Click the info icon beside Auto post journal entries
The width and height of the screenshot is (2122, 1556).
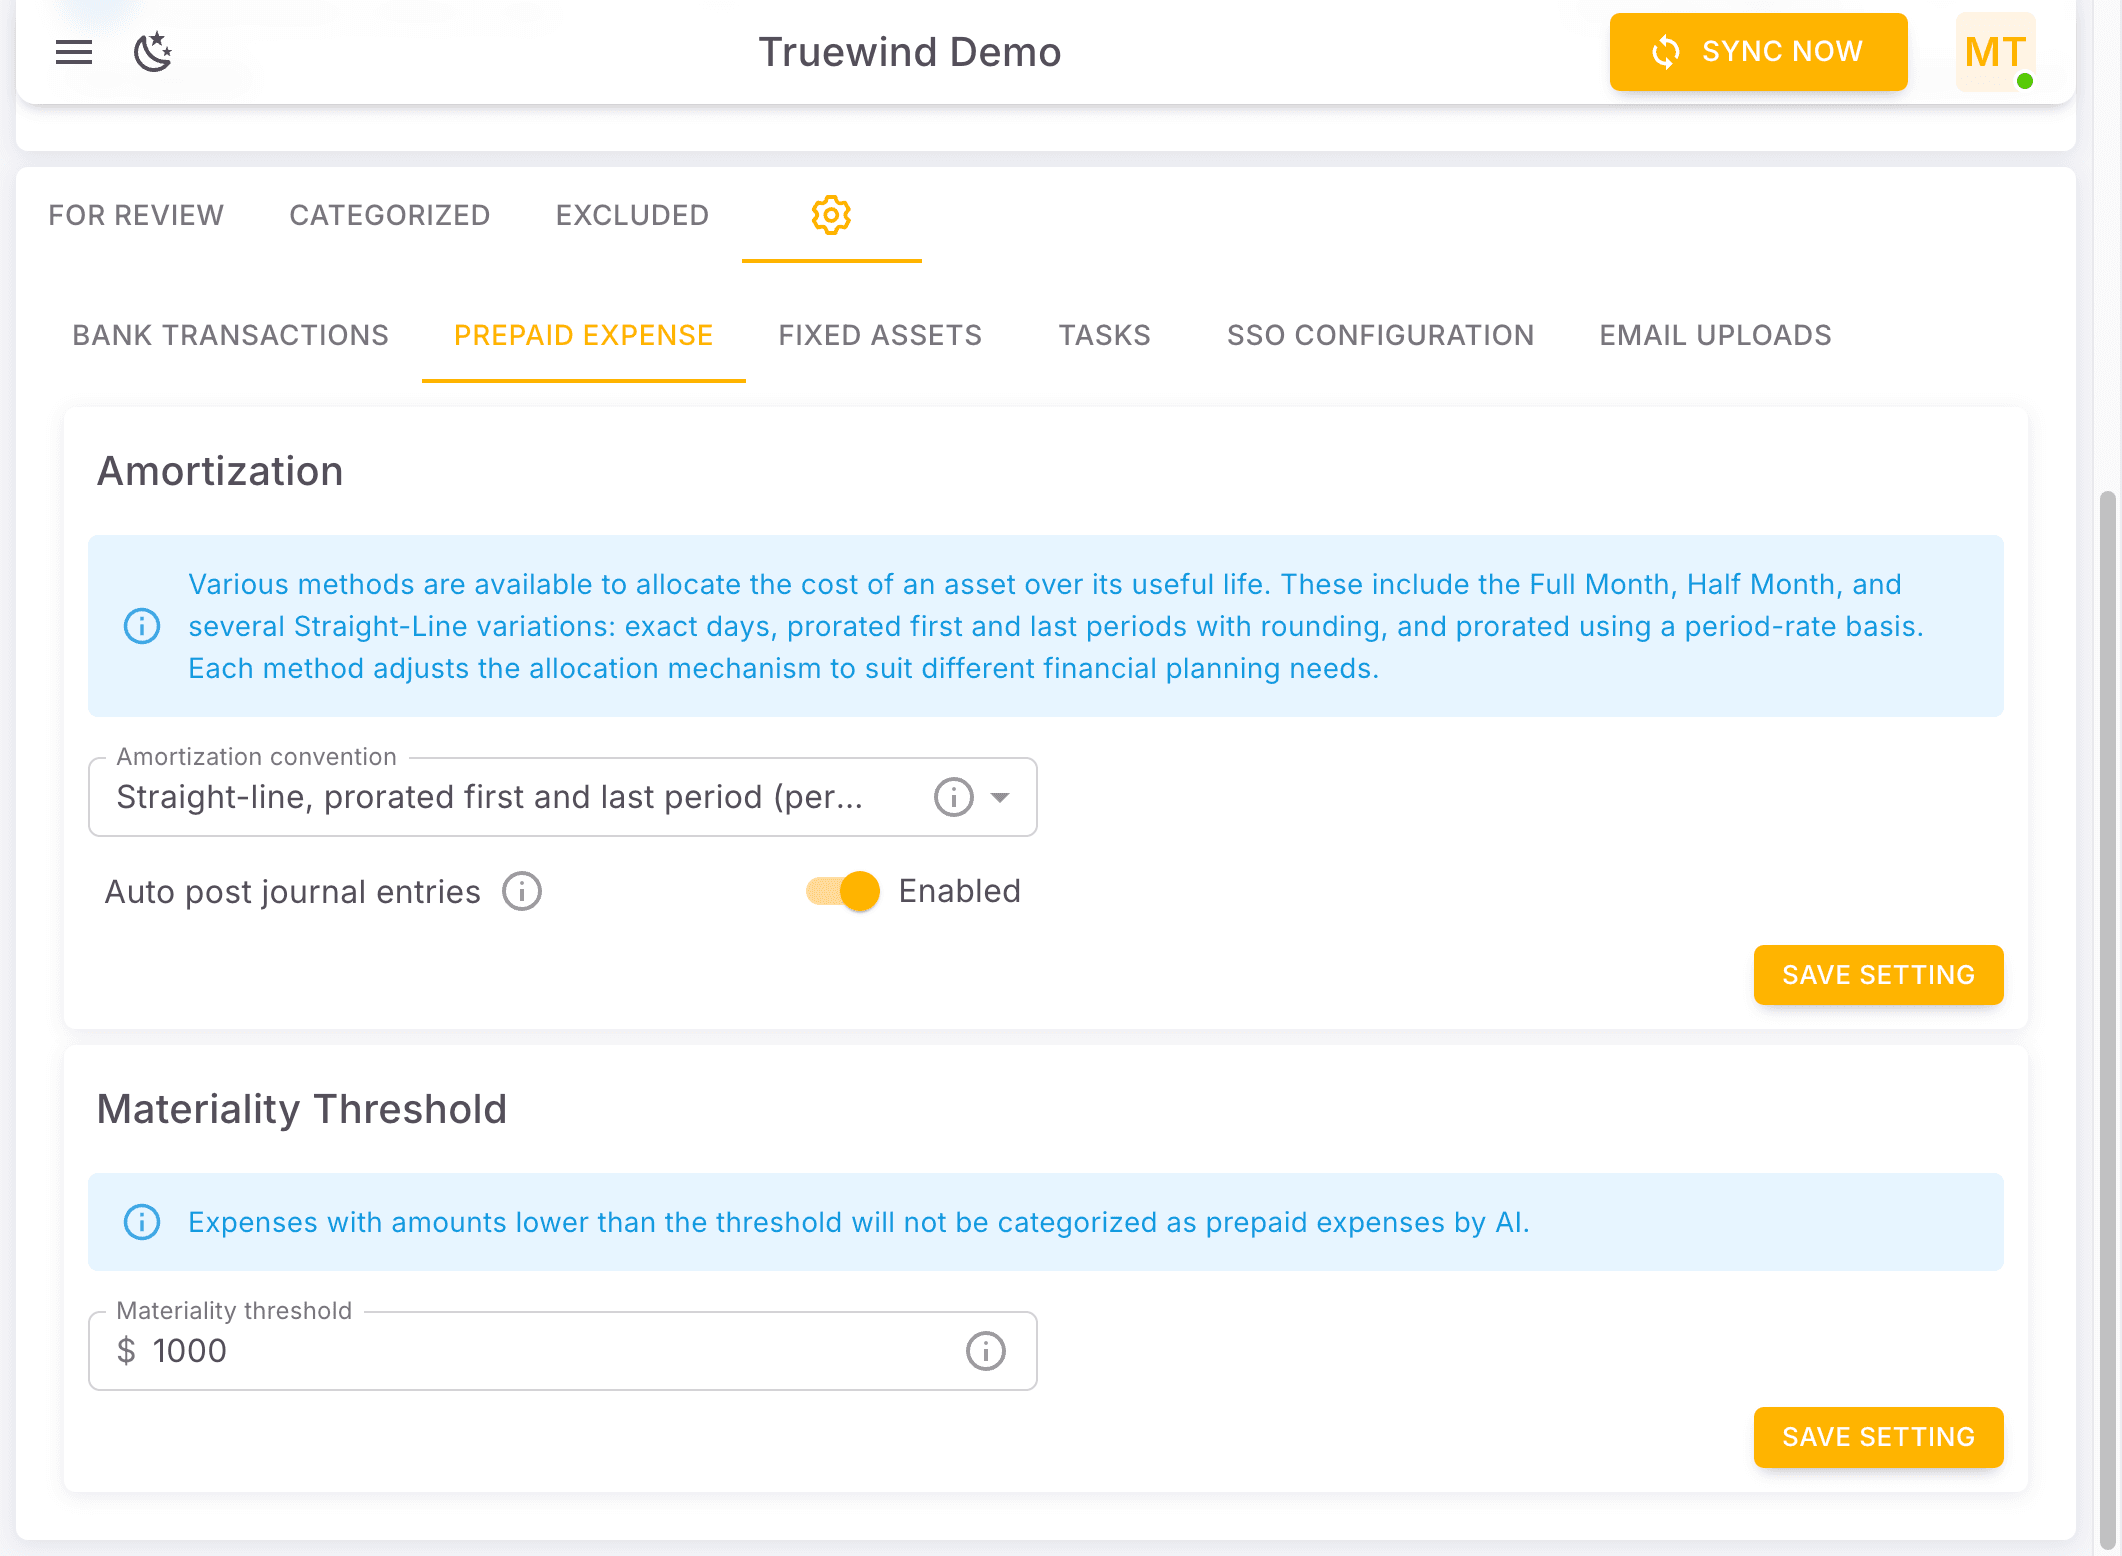(x=521, y=890)
